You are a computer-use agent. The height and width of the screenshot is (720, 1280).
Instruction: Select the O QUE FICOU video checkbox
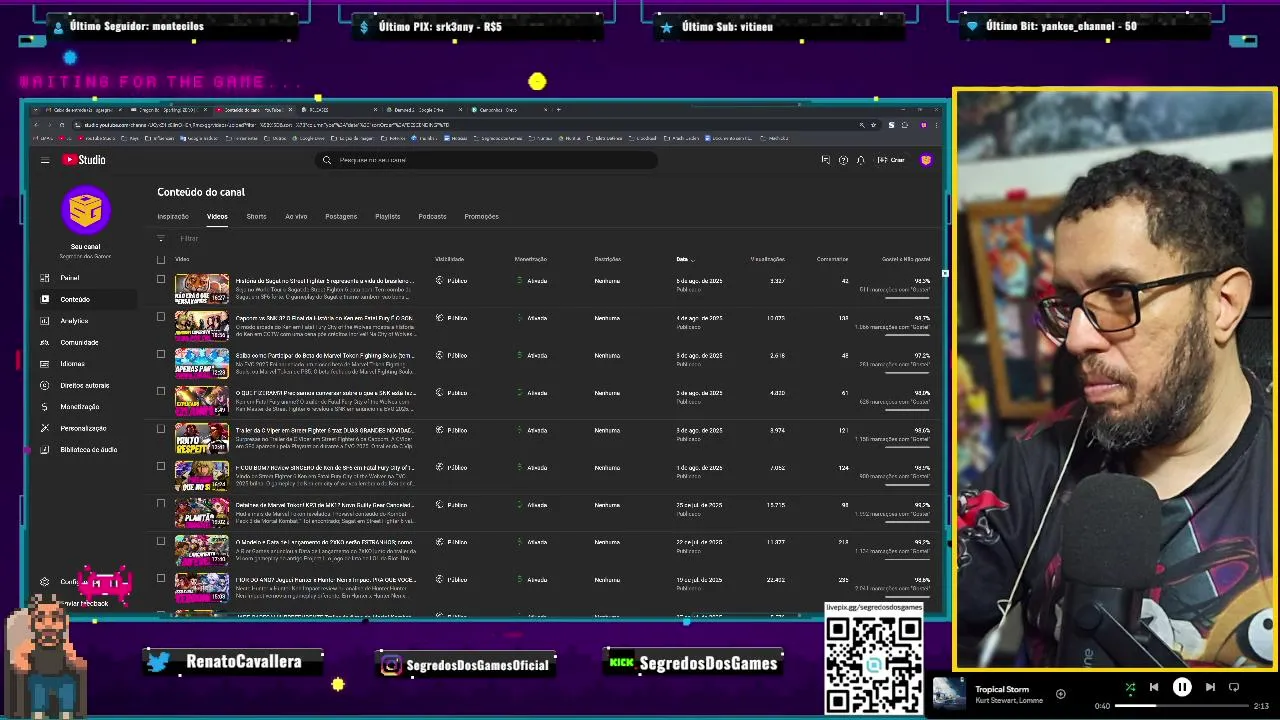[161, 391]
